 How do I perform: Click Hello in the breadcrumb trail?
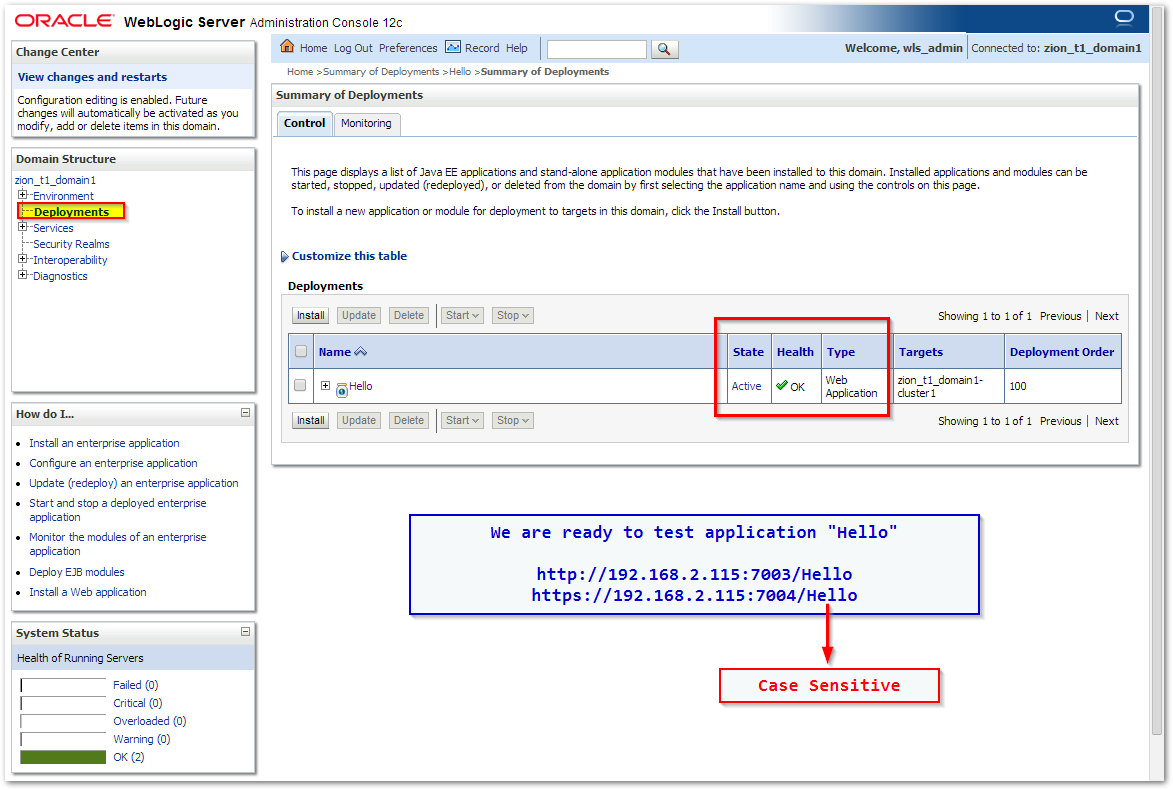pyautogui.click(x=460, y=72)
